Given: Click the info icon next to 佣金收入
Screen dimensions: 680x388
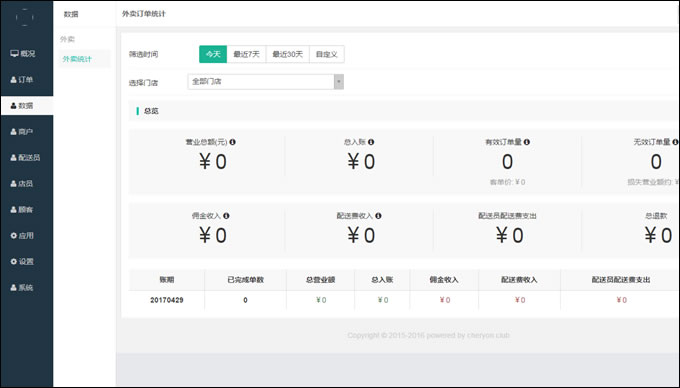Looking at the screenshot, I should click(x=226, y=215).
